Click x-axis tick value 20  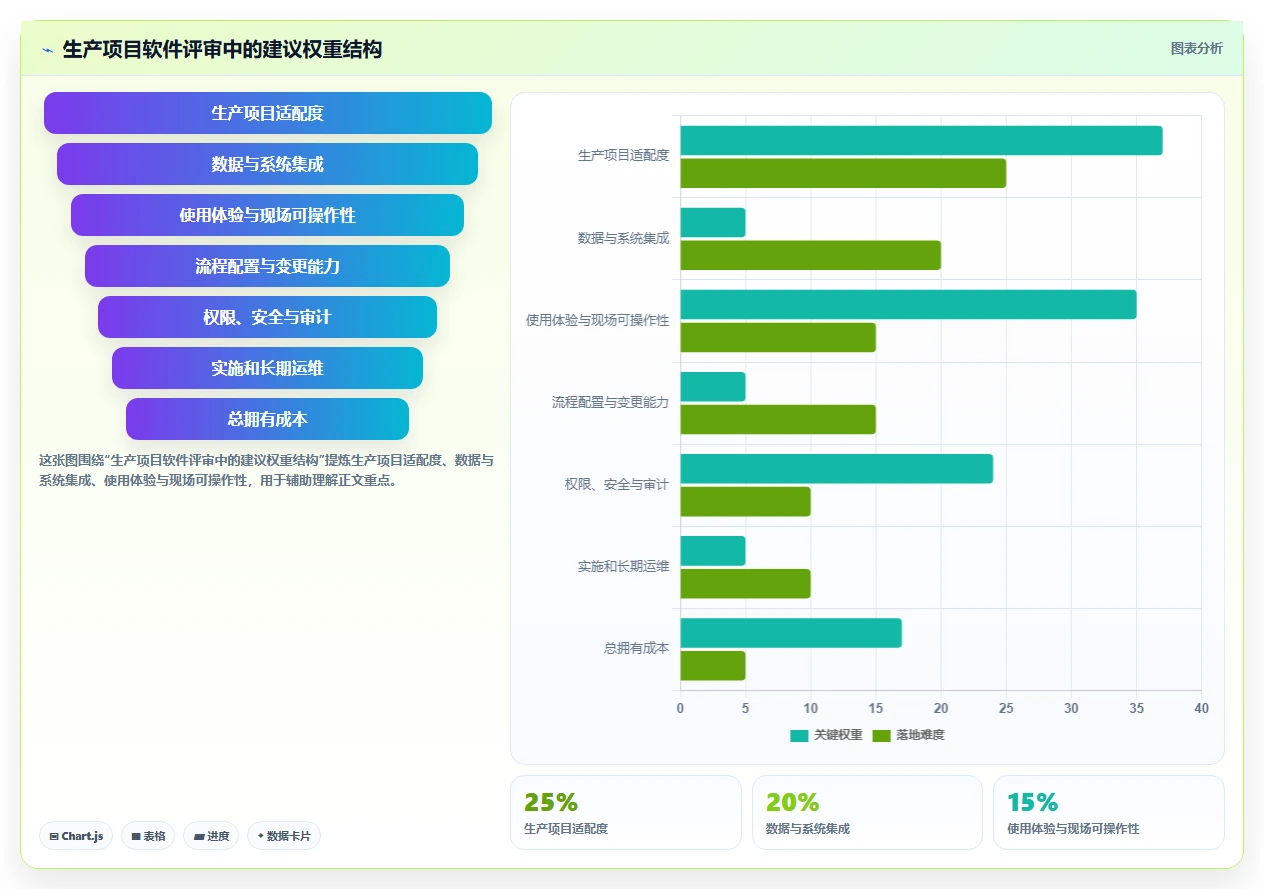coord(941,708)
